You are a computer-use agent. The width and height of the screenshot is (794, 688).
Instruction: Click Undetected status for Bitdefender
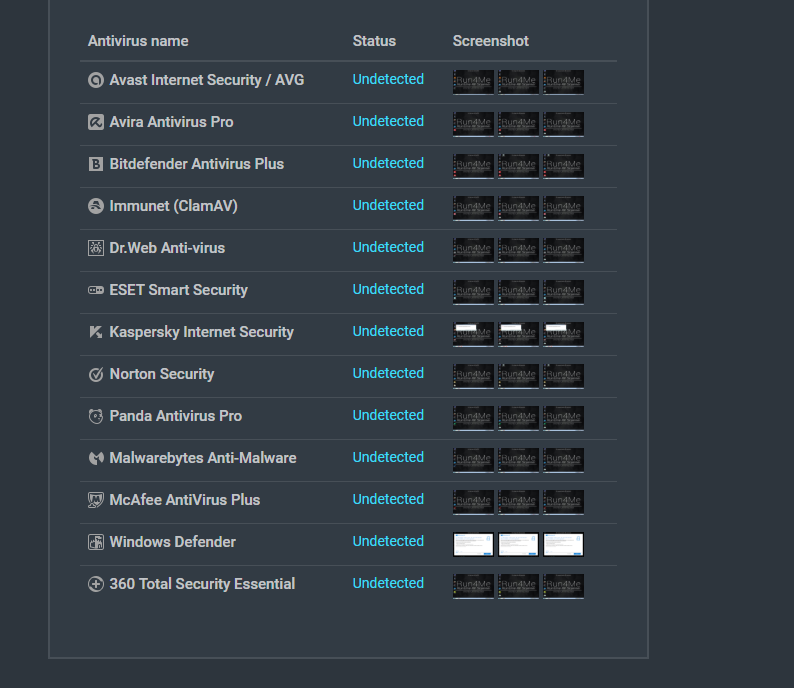click(388, 163)
